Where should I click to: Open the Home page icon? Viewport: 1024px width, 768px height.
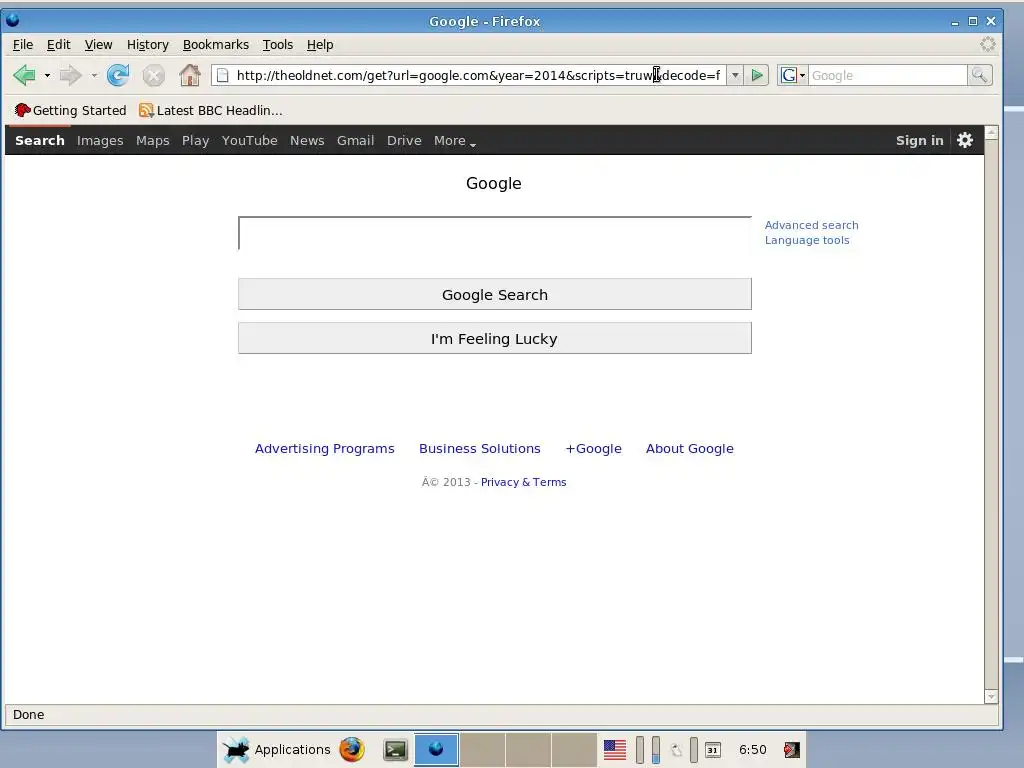[190, 75]
